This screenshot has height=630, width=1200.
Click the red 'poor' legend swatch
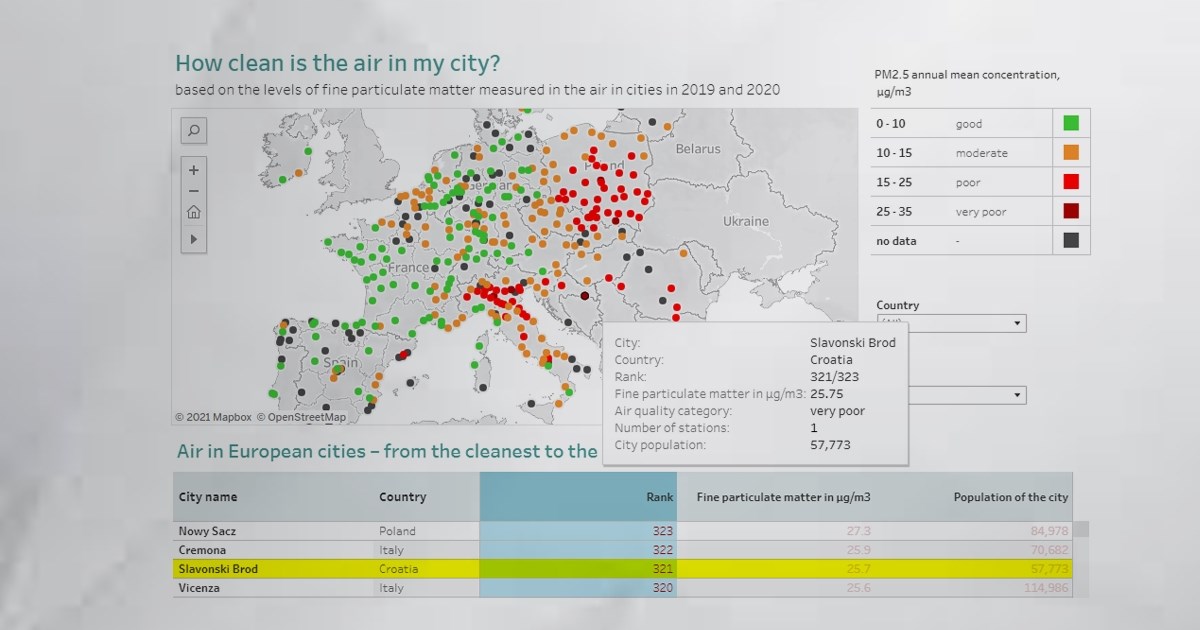(x=1071, y=182)
